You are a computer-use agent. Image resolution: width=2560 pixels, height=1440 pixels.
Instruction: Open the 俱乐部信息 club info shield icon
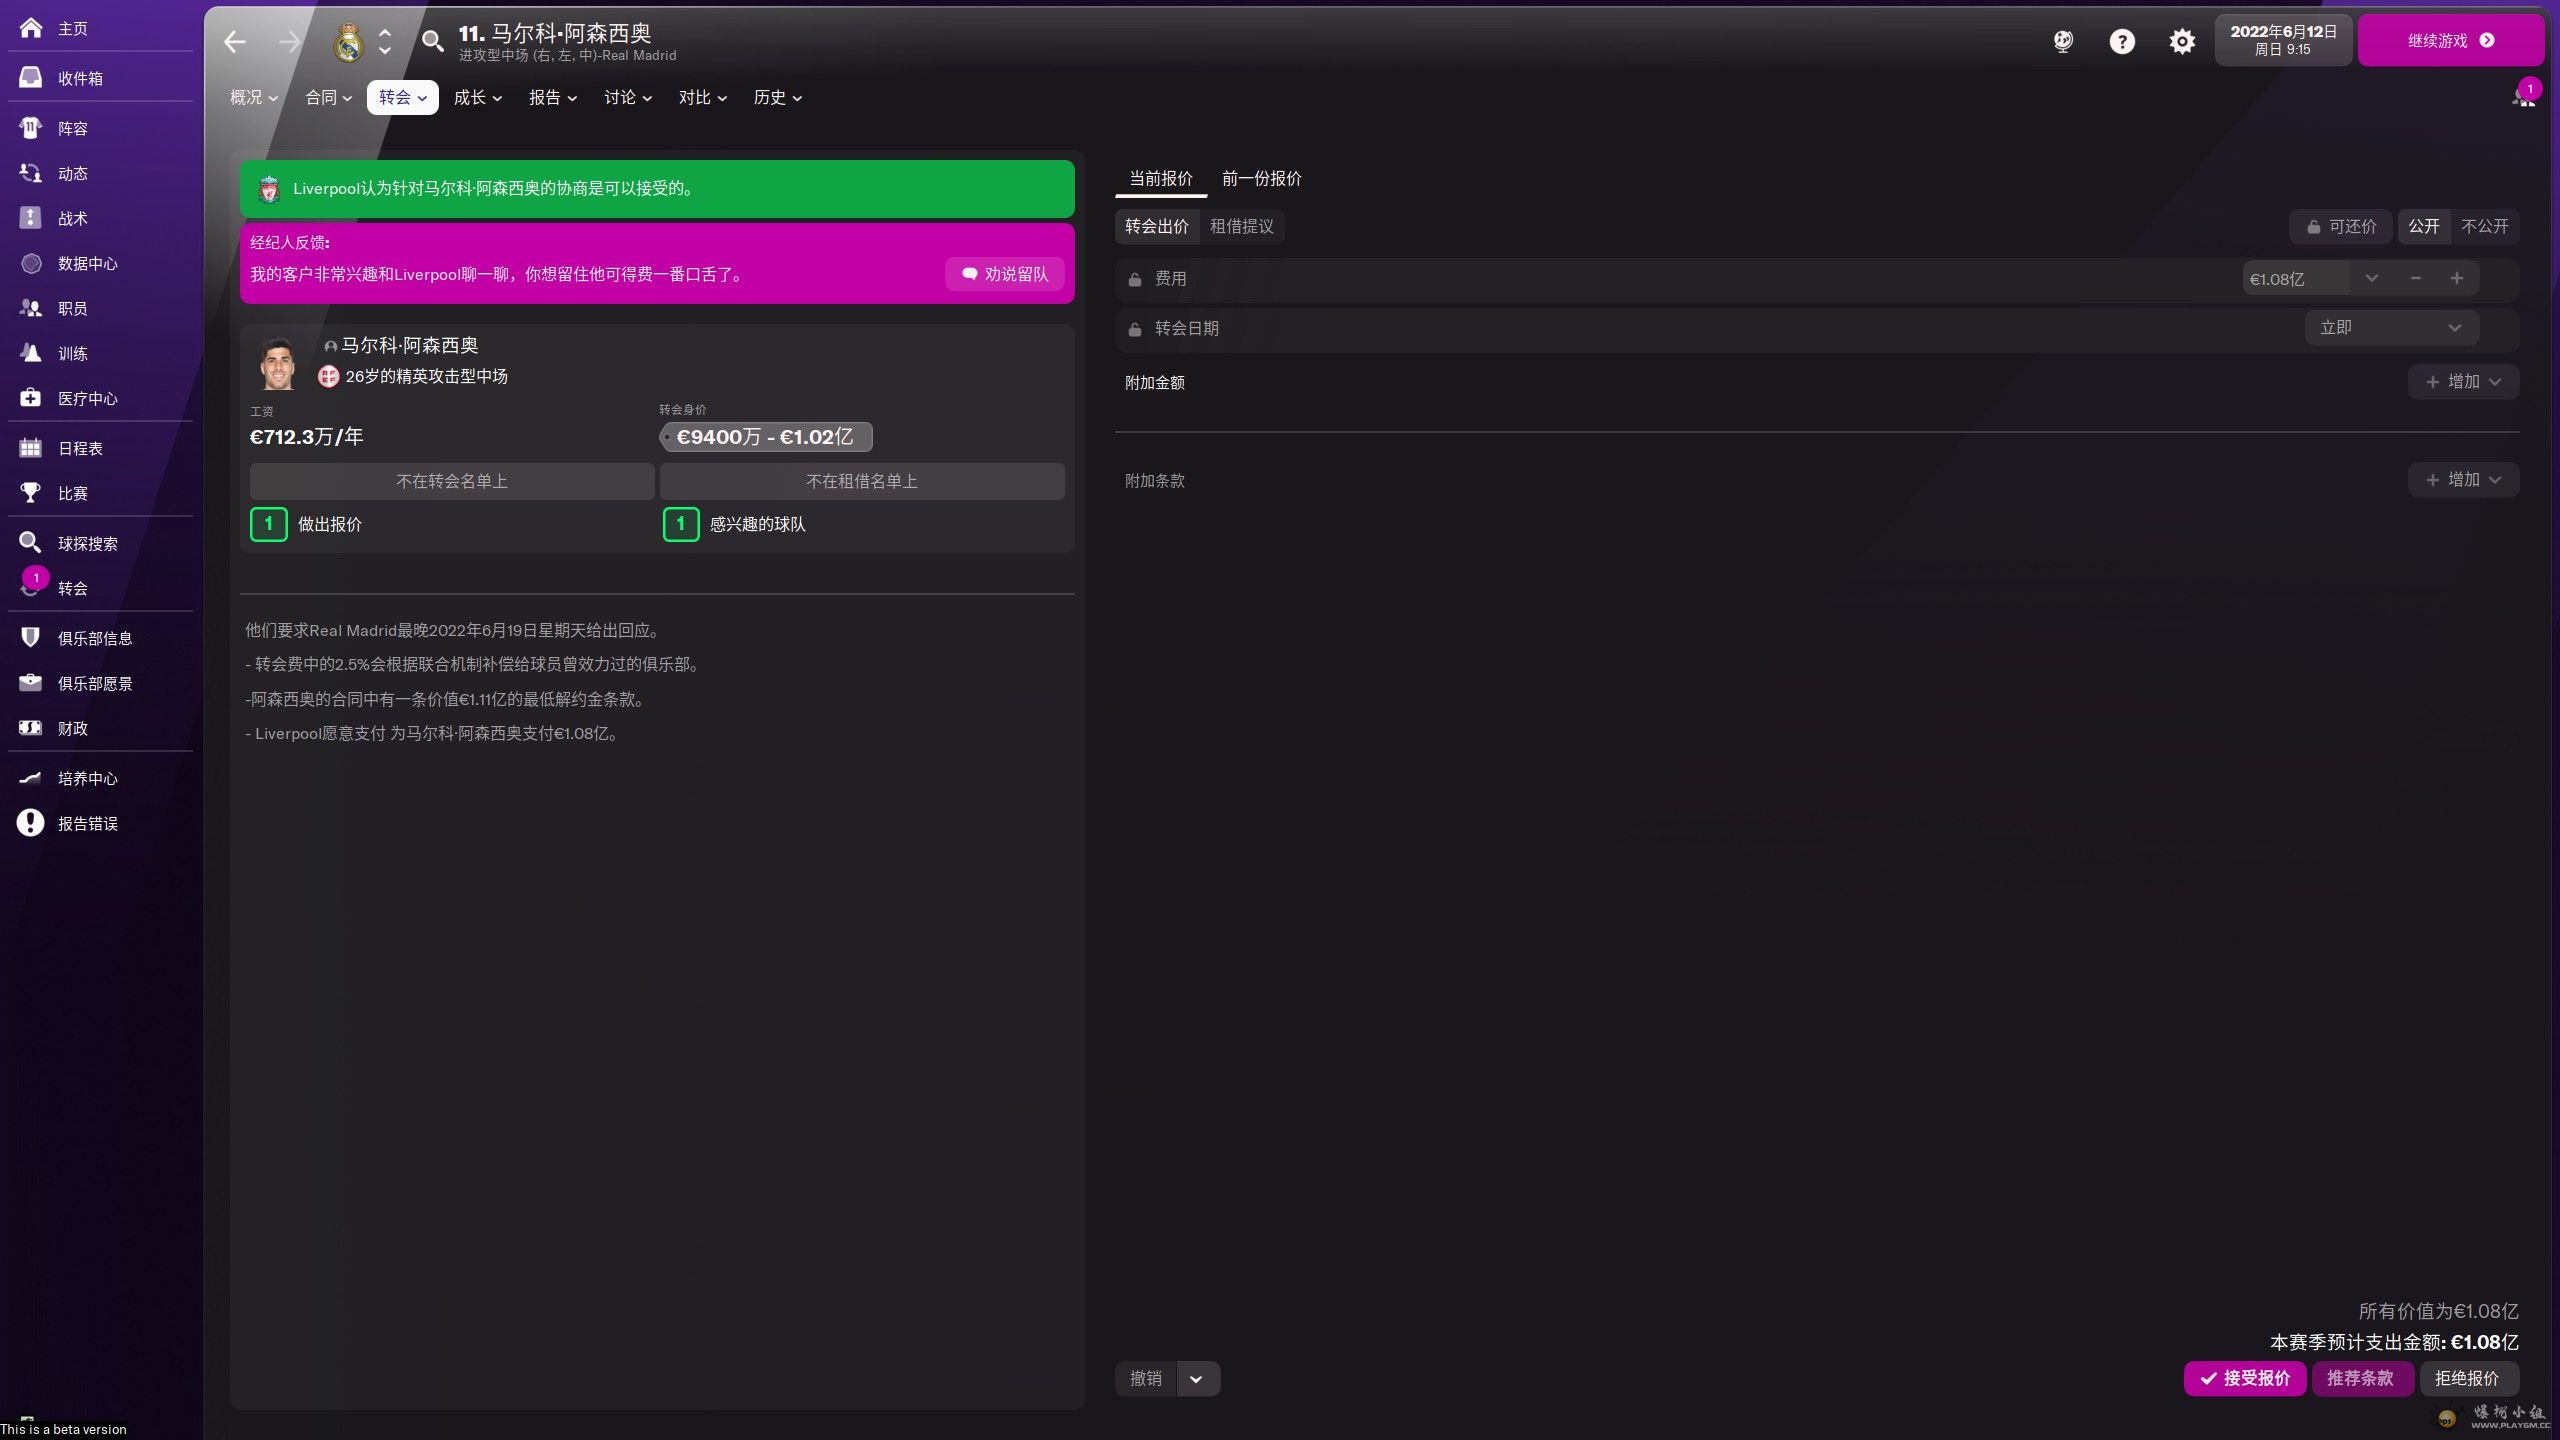[31, 638]
